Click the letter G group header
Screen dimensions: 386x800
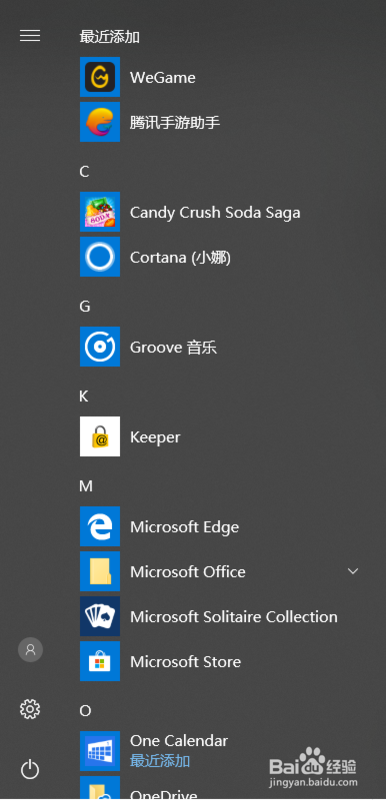pyautogui.click(x=85, y=307)
